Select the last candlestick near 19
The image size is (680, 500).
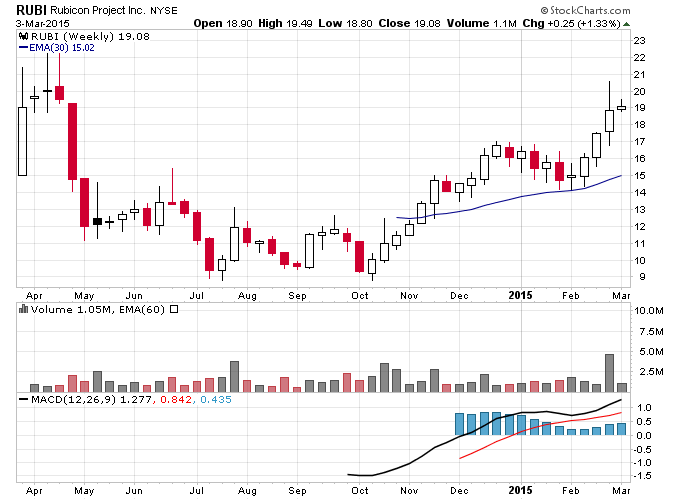[x=621, y=106]
